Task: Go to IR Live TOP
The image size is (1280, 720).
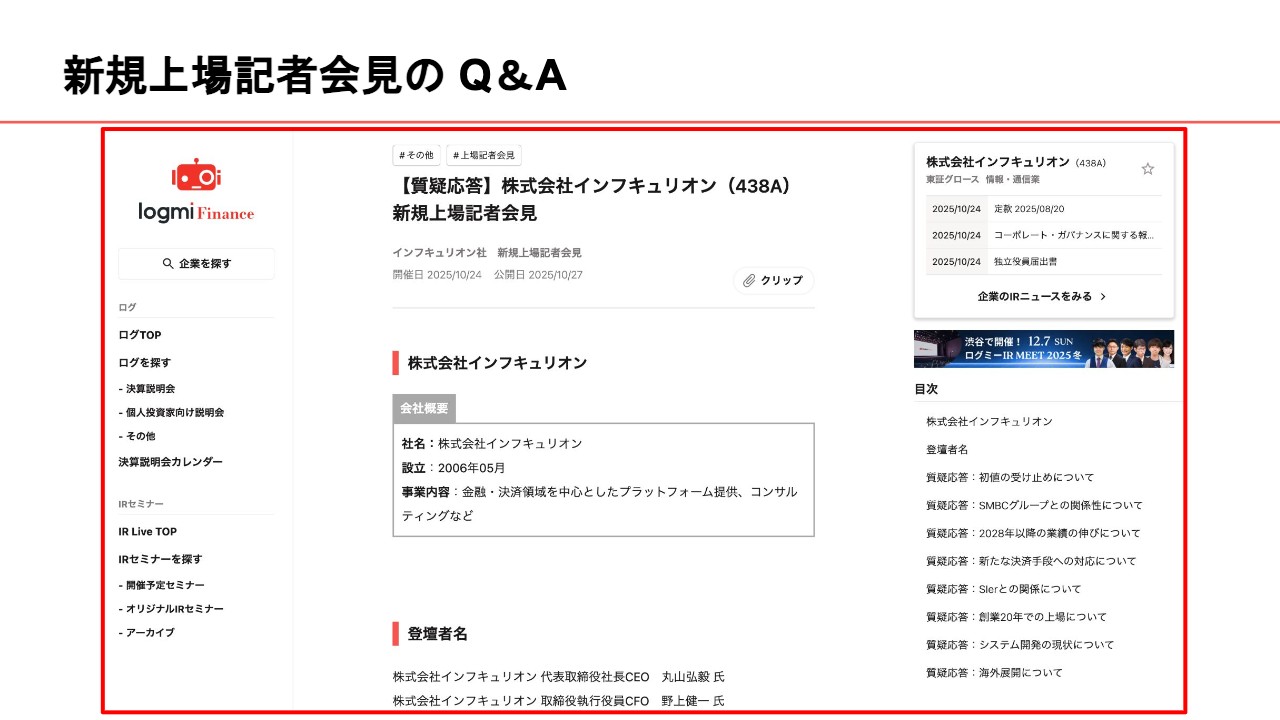Action: coord(148,532)
